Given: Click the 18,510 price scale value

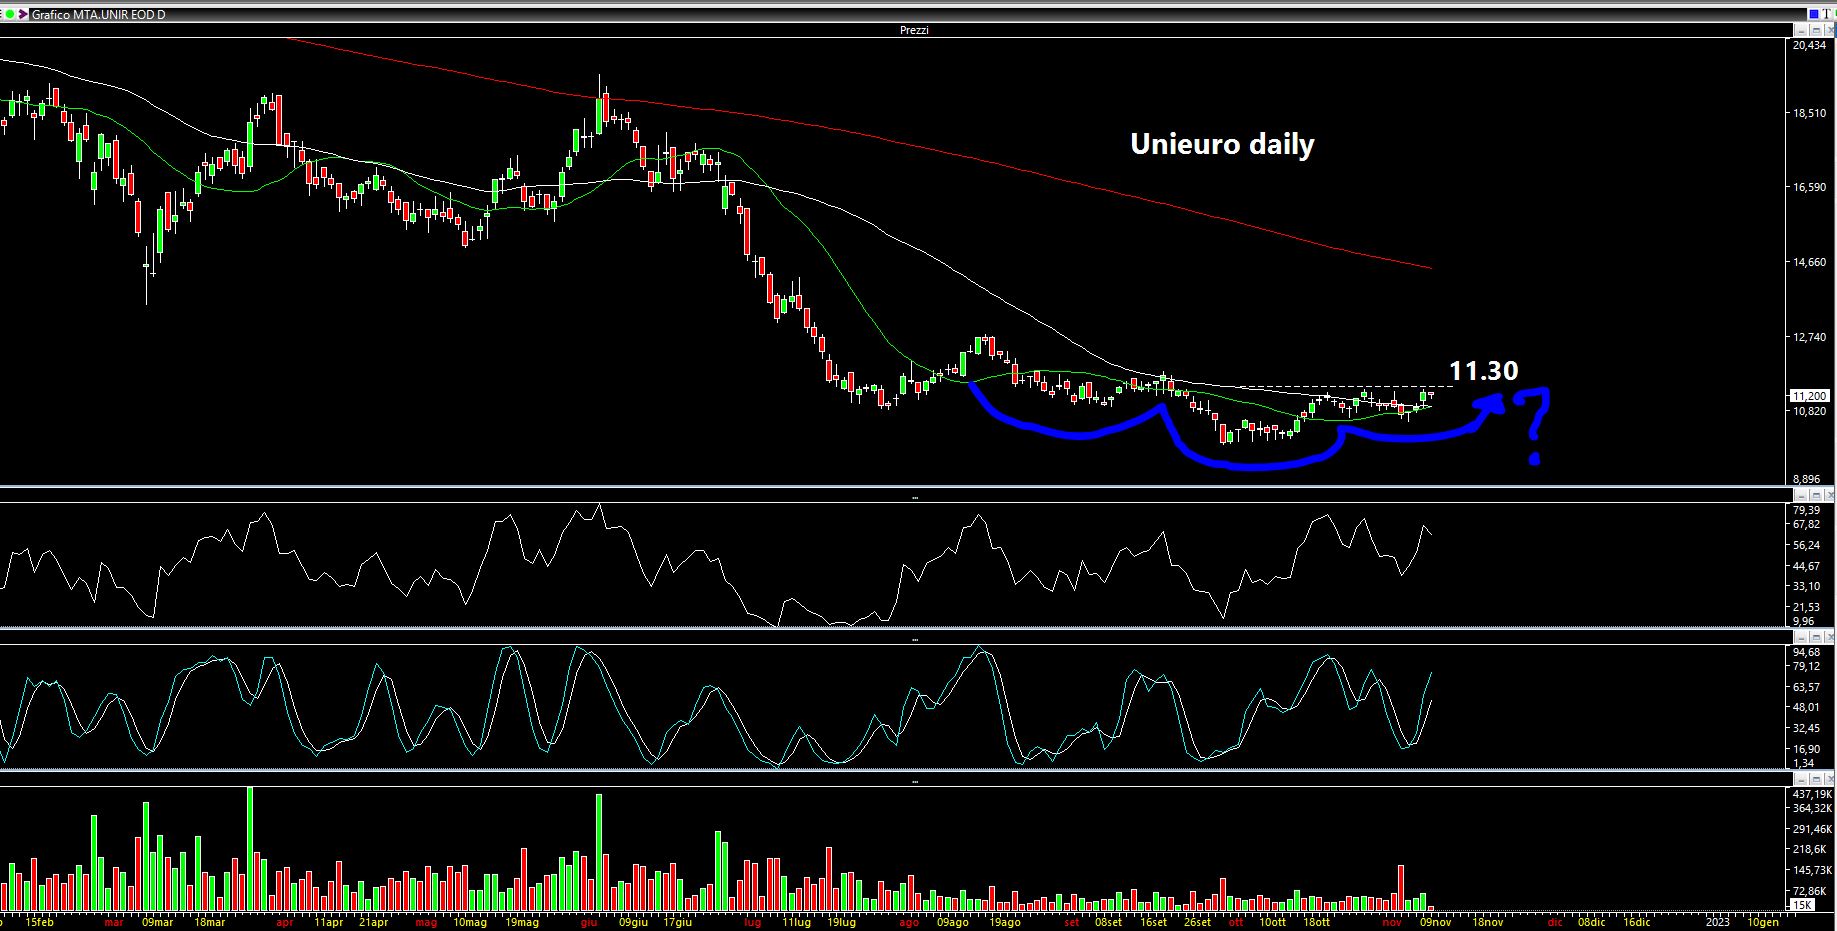Looking at the screenshot, I should point(1810,113).
